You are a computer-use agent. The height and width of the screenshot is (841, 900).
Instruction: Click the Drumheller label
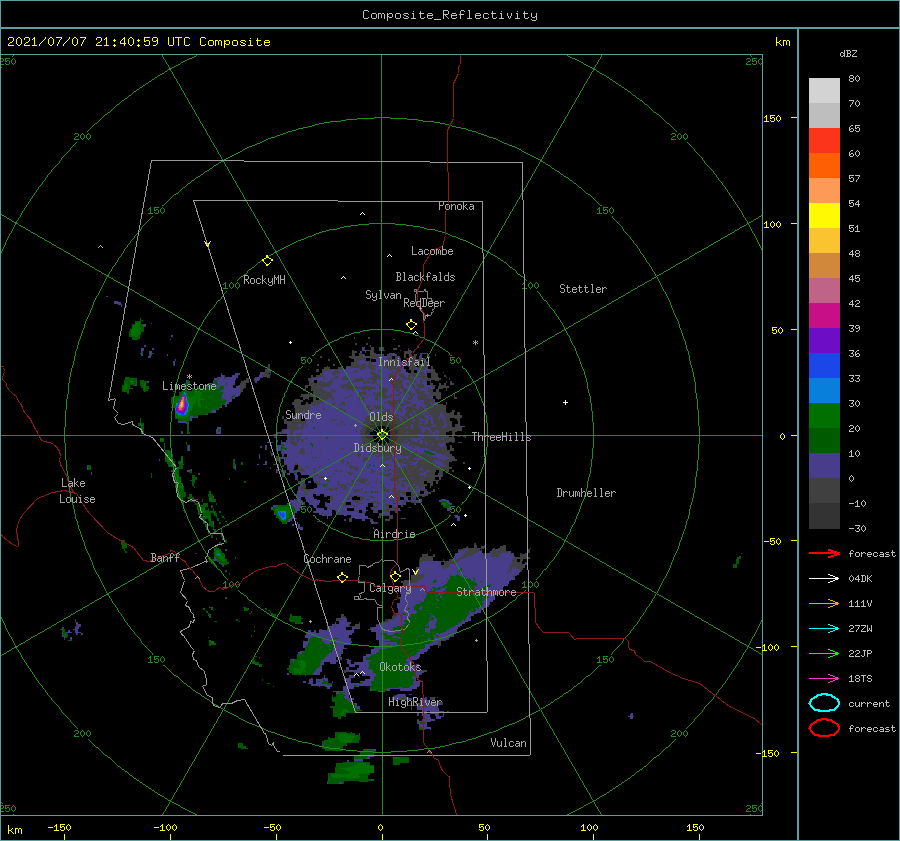point(586,493)
